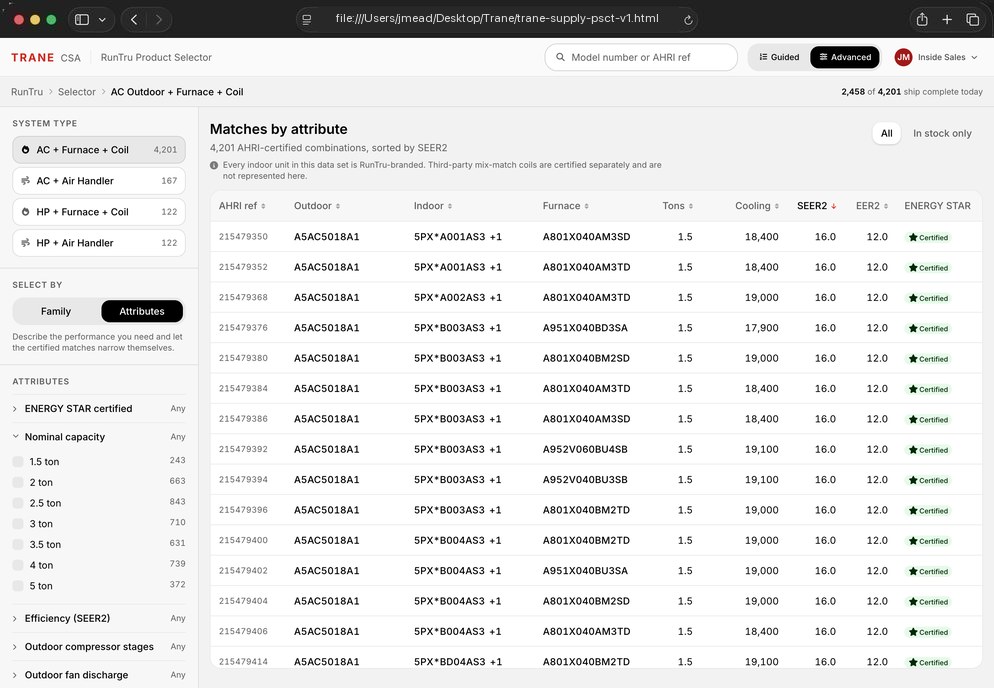Viewport: 994px width, 688px height.
Task: Filter results to In stock only
Action: [x=942, y=133]
